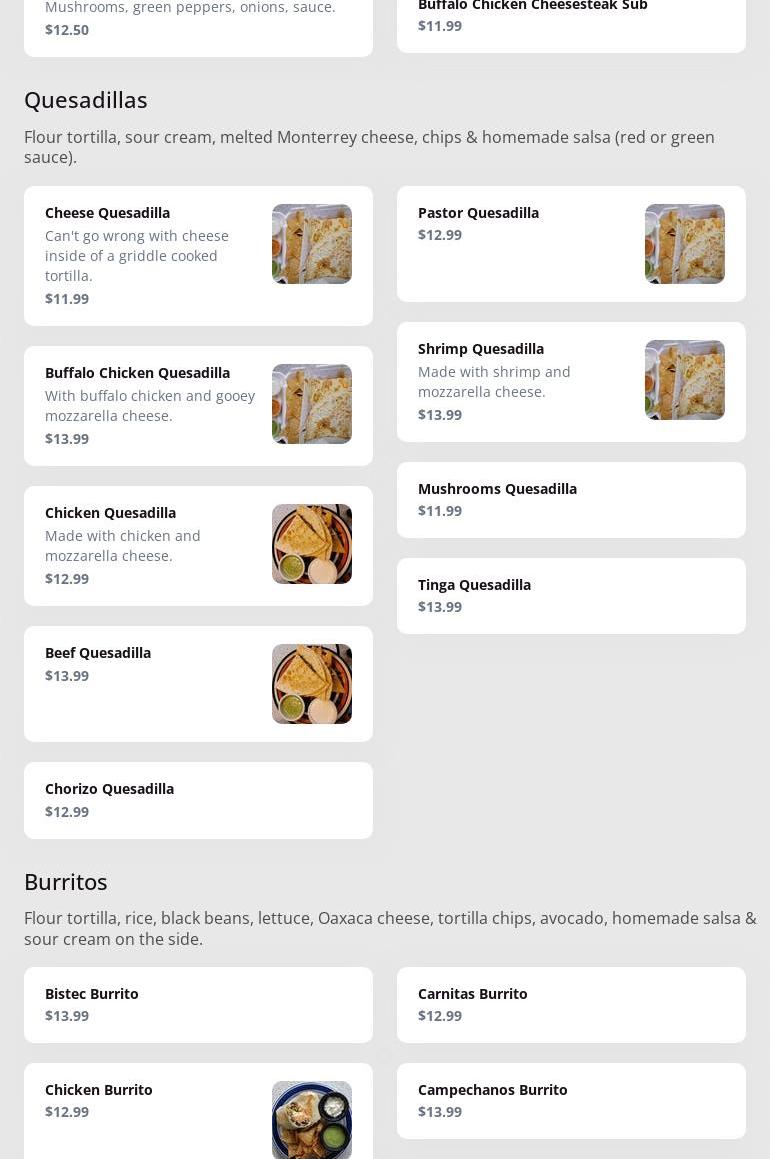Select the Mushrooms Quesadilla item
Screen dimensions: 770x1159
click(x=571, y=500)
